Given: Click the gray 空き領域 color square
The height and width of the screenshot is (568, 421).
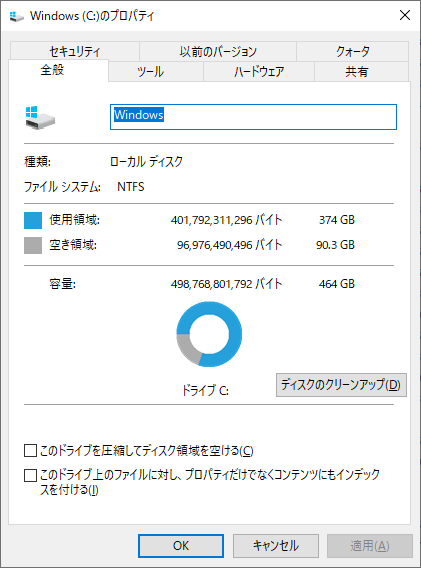Looking at the screenshot, I should click(33, 245).
